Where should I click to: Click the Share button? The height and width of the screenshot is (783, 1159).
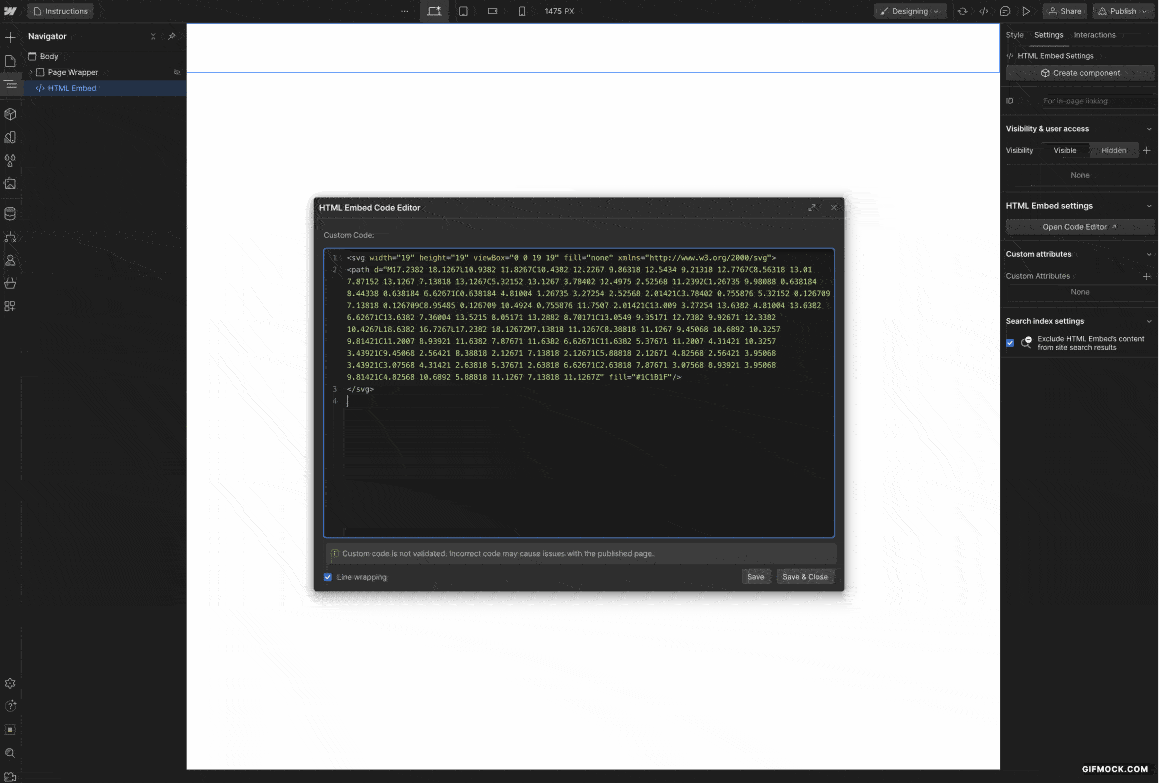pos(1064,11)
